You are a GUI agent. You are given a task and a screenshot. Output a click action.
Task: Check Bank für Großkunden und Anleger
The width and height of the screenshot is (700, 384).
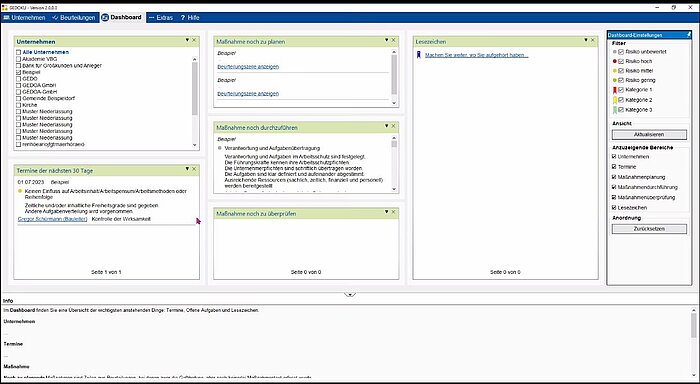point(18,66)
